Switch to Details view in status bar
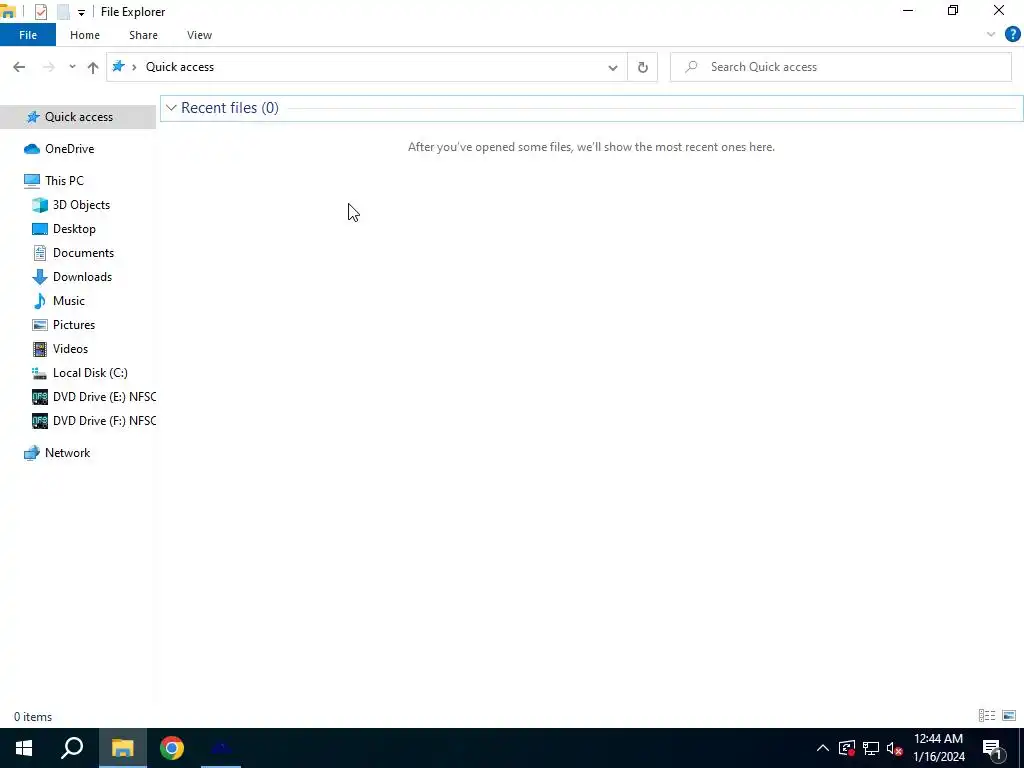This screenshot has height=768, width=1024. 987,716
